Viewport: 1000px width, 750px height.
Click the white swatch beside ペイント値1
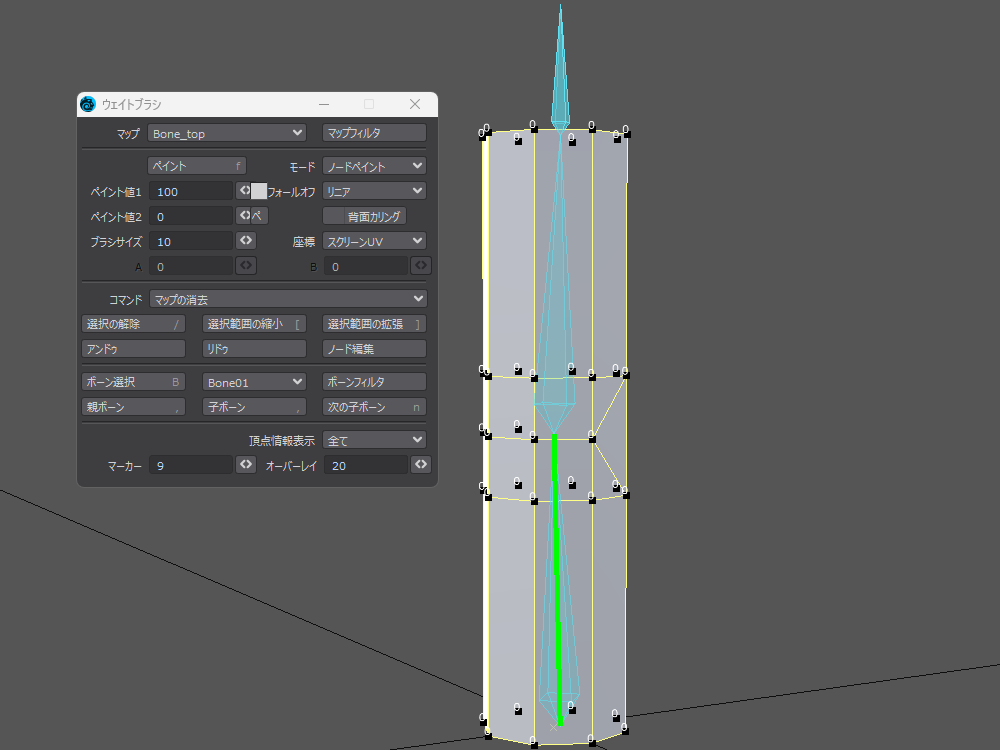[x=259, y=191]
